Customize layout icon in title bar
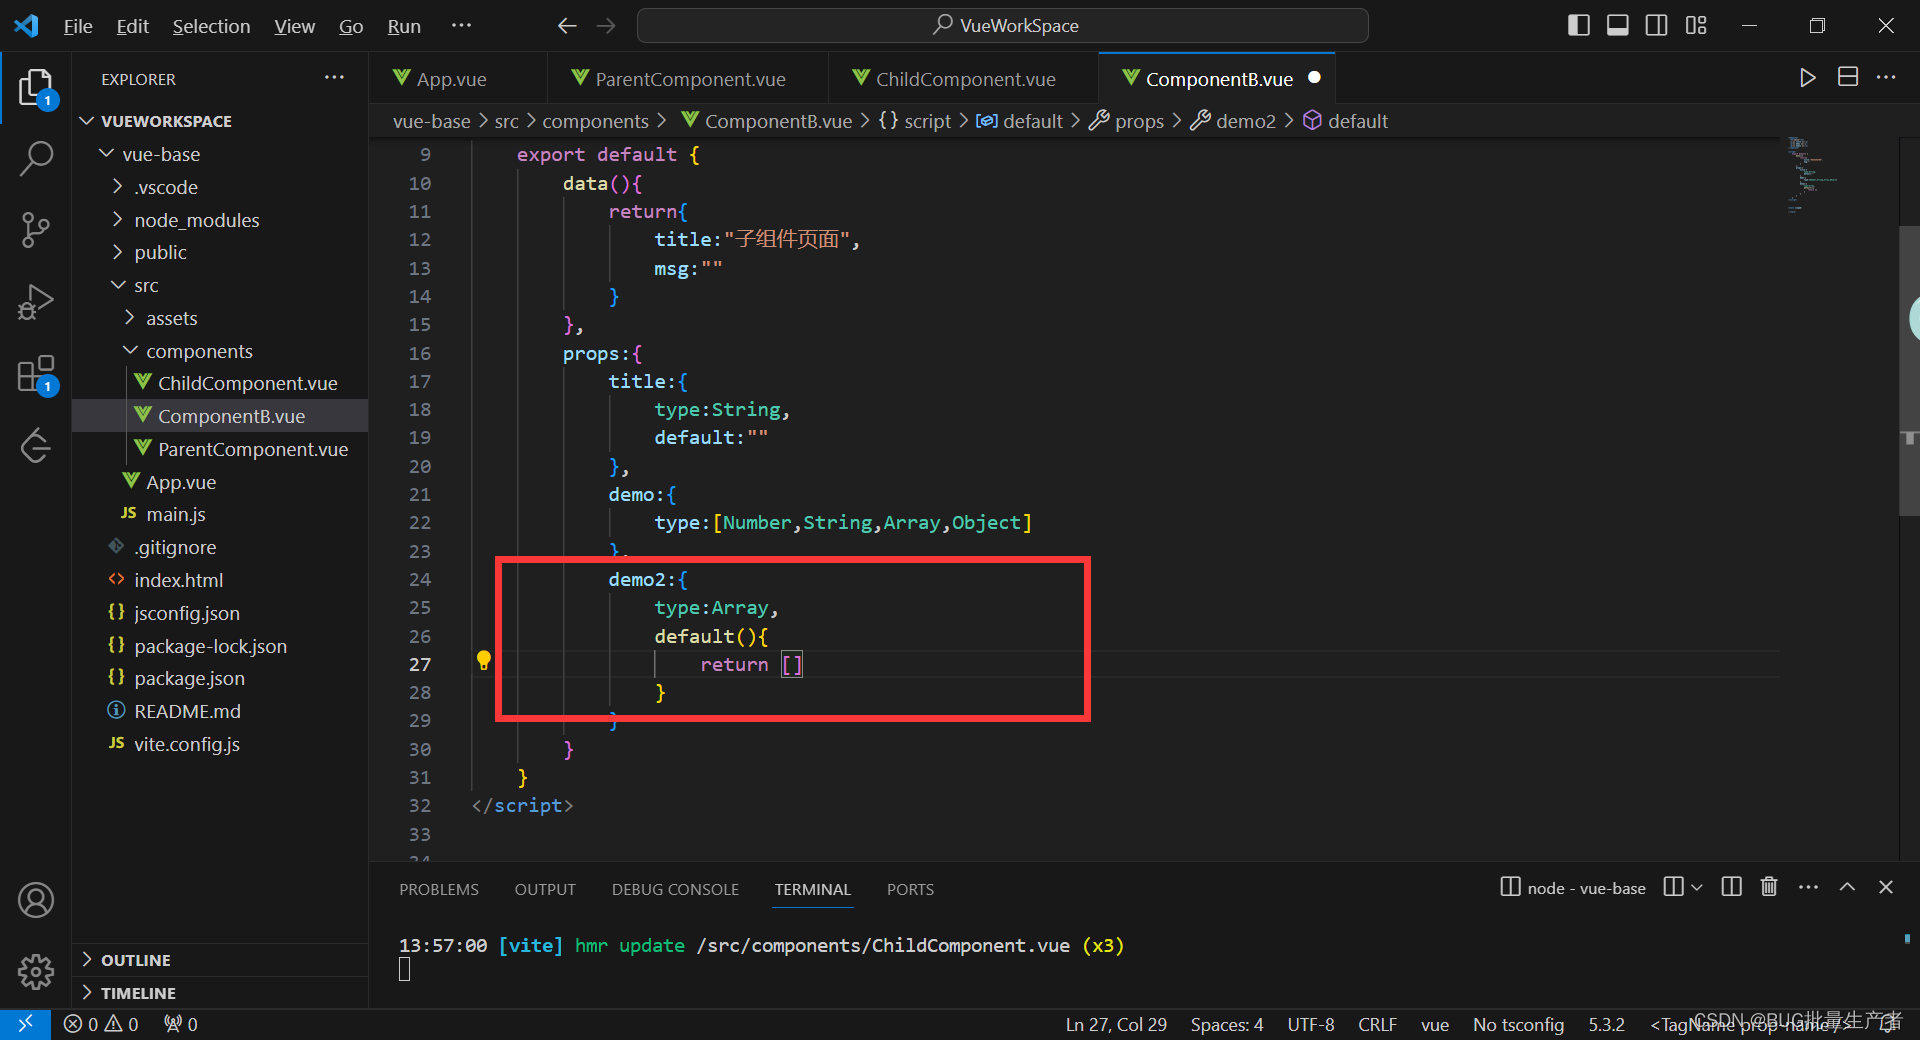Viewport: 1920px width, 1040px height. click(1696, 26)
